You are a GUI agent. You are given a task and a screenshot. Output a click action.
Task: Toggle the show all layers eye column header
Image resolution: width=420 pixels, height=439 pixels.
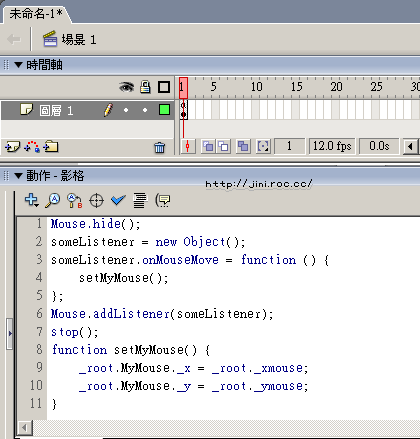(126, 87)
